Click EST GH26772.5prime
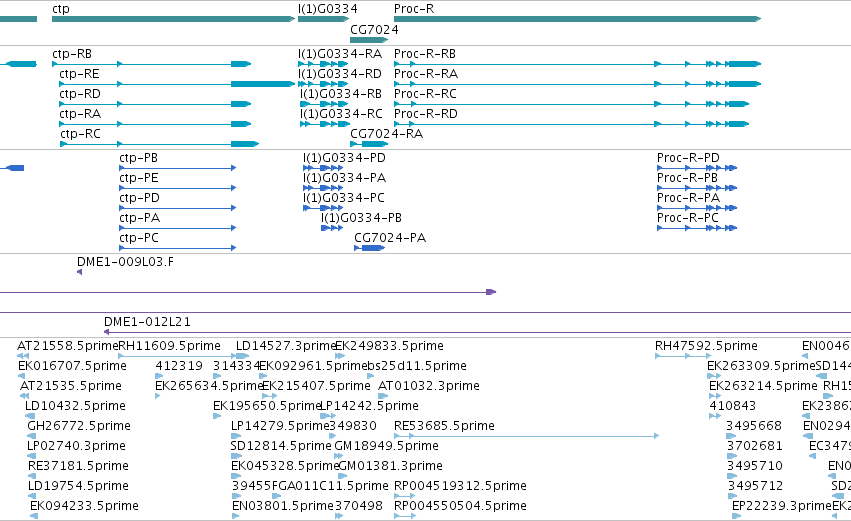 (x=79, y=426)
